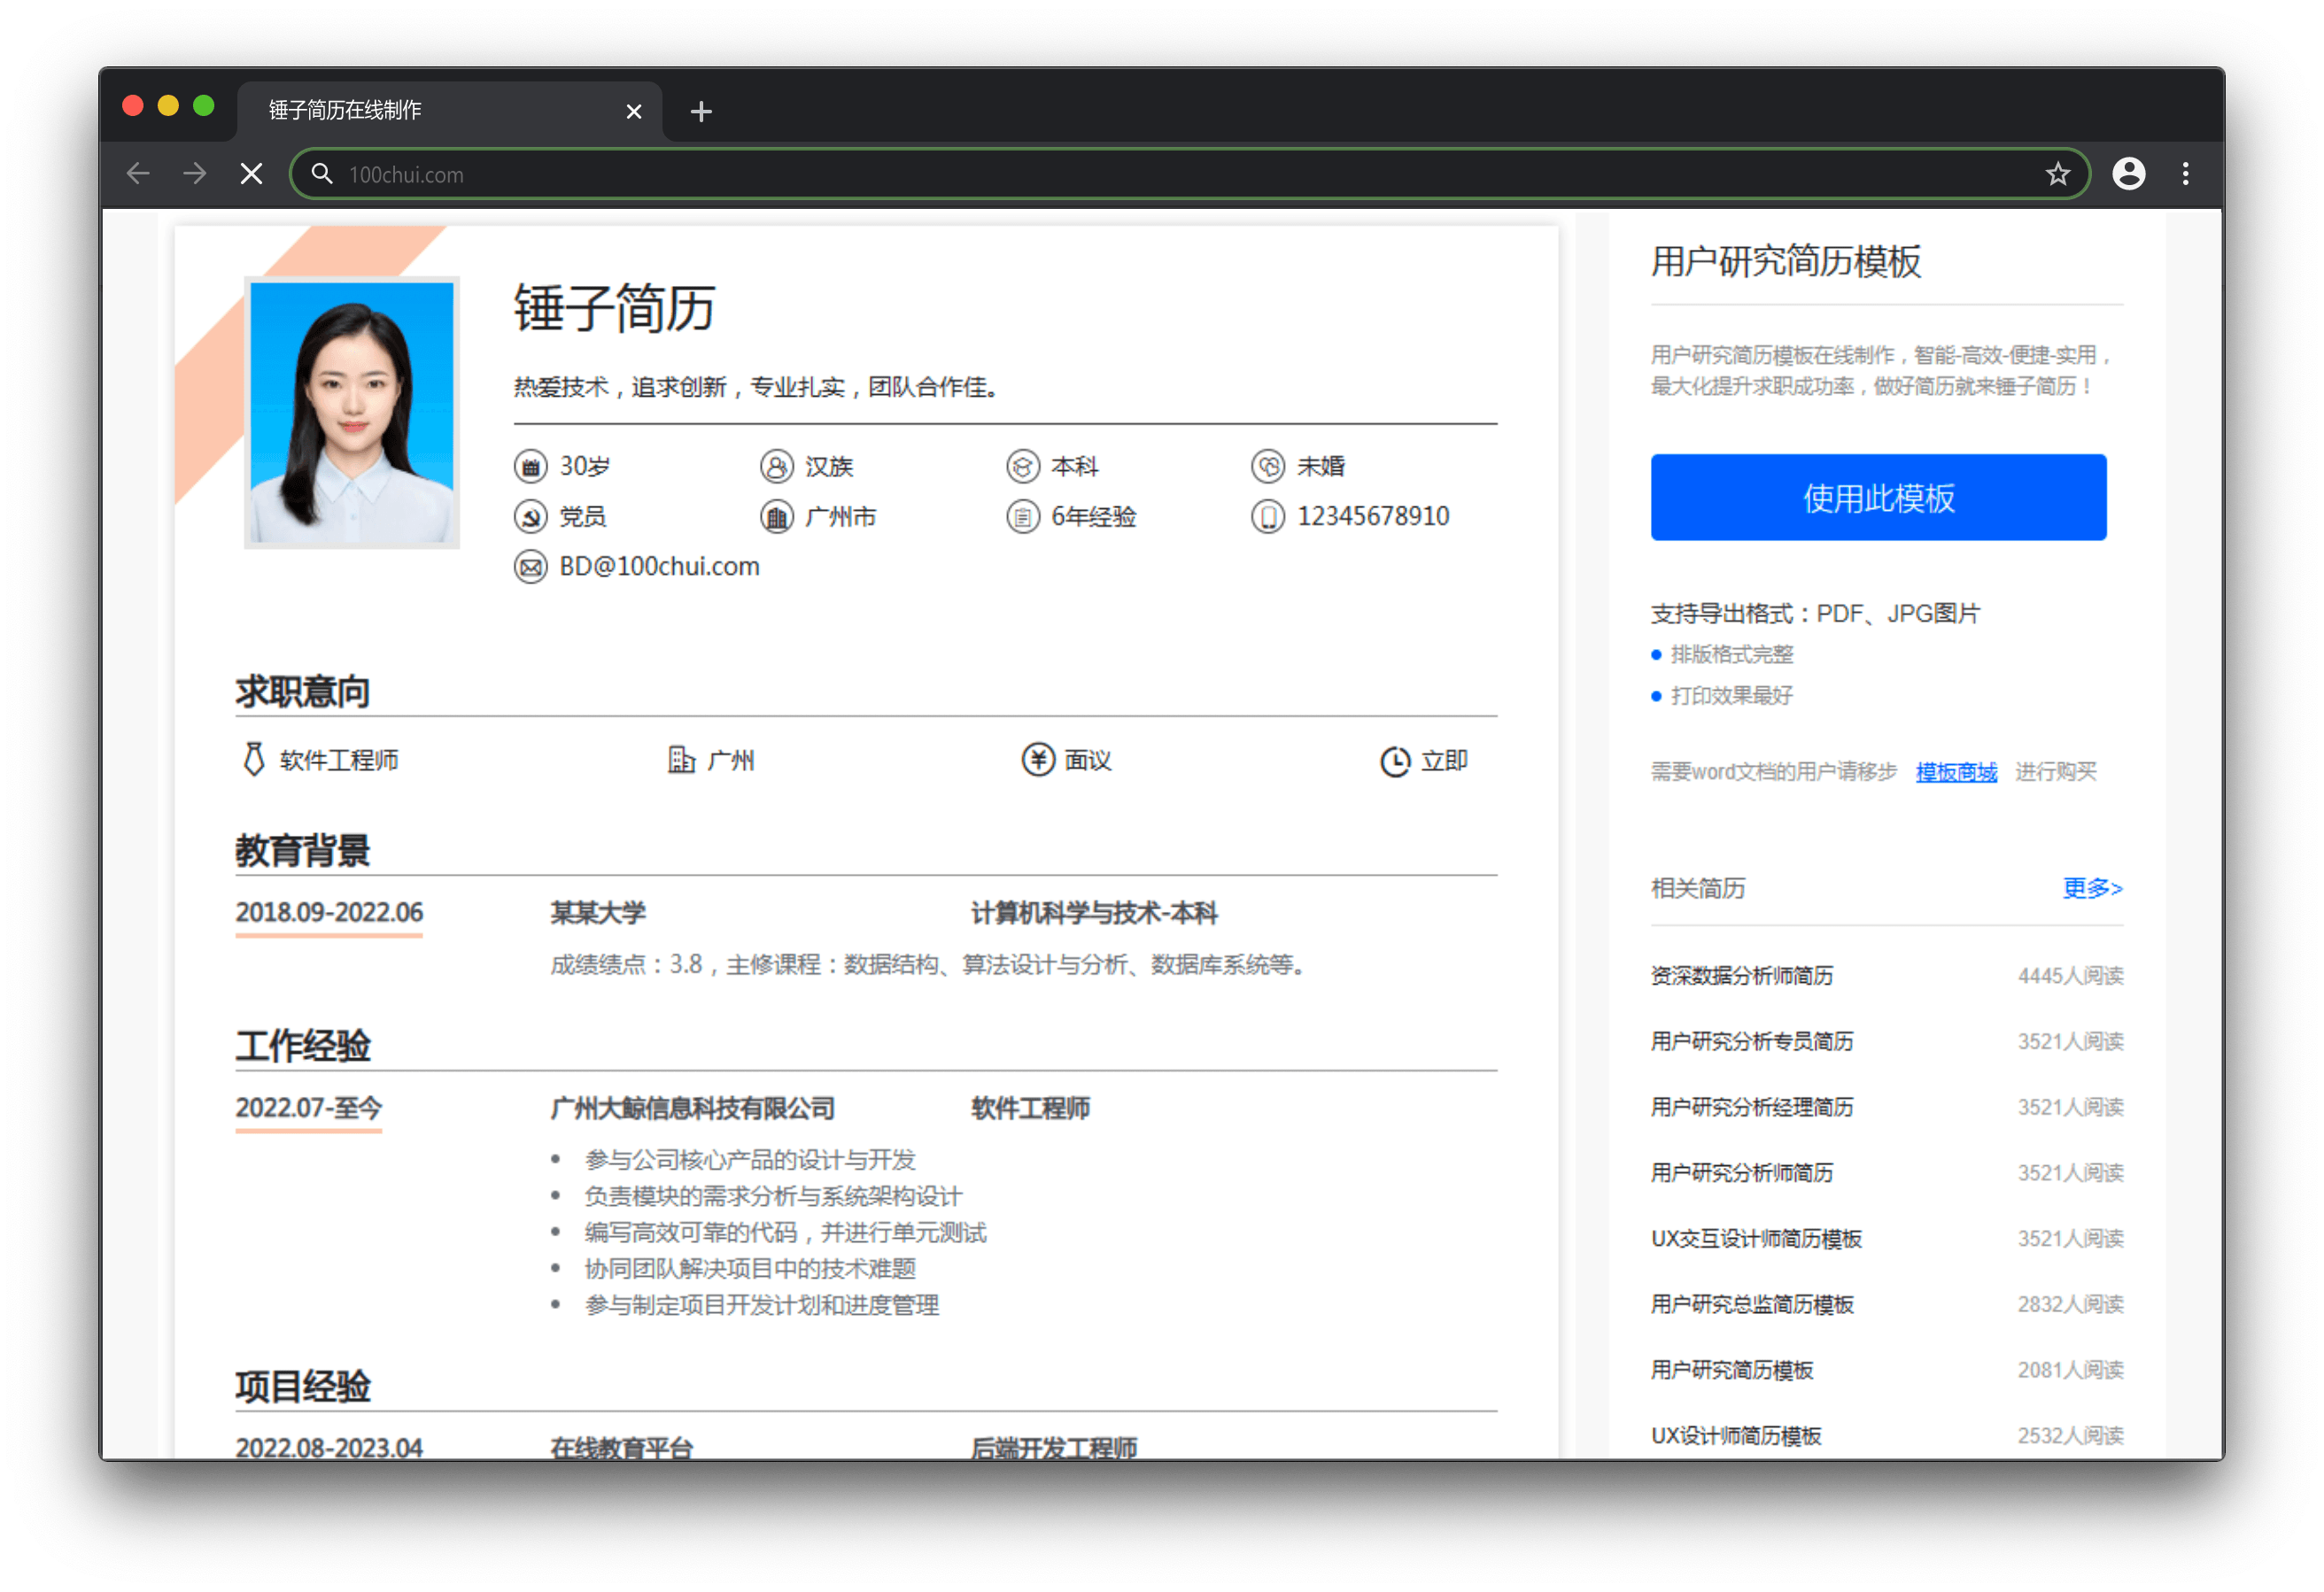Click the clock icon beside 立即
Image resolution: width=2324 pixels, height=1592 pixels.
(1394, 761)
